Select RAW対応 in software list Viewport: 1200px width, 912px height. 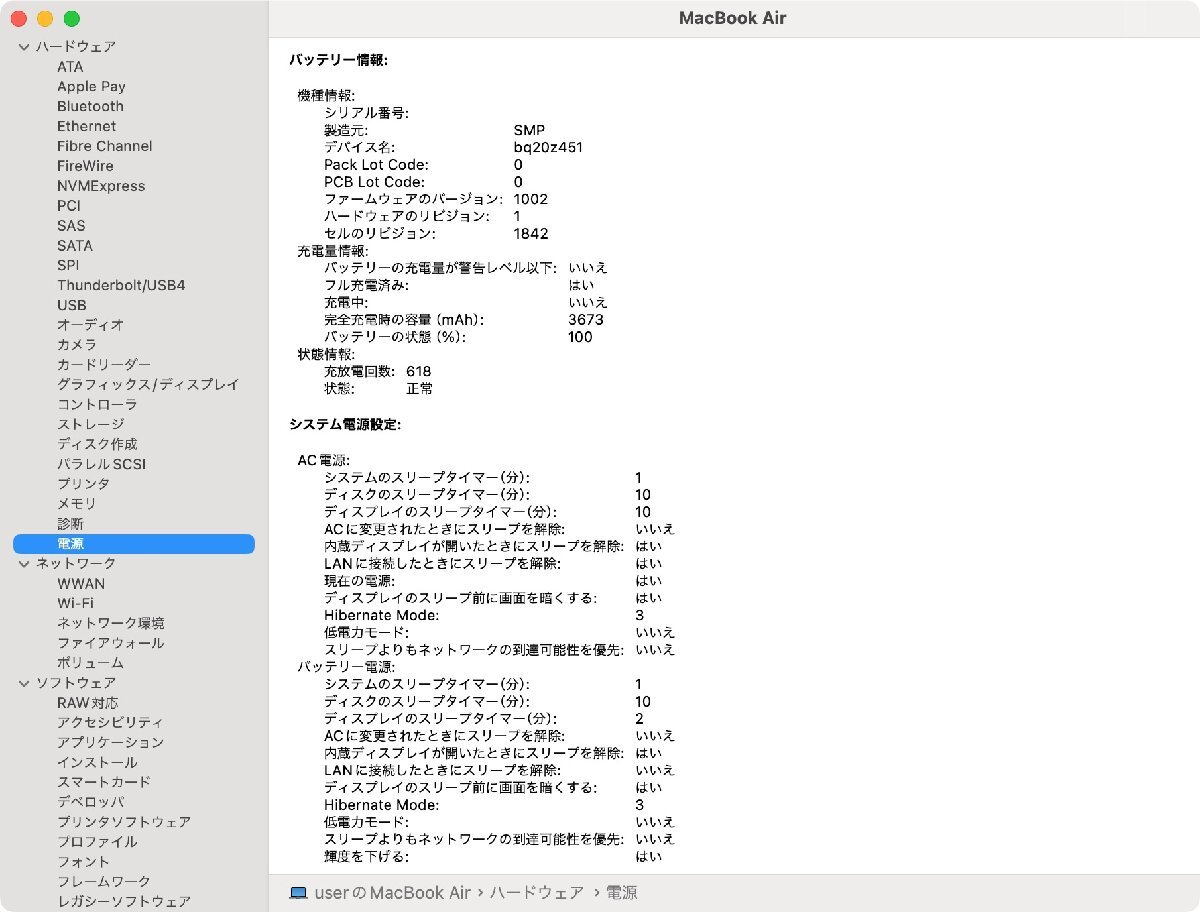(x=87, y=703)
